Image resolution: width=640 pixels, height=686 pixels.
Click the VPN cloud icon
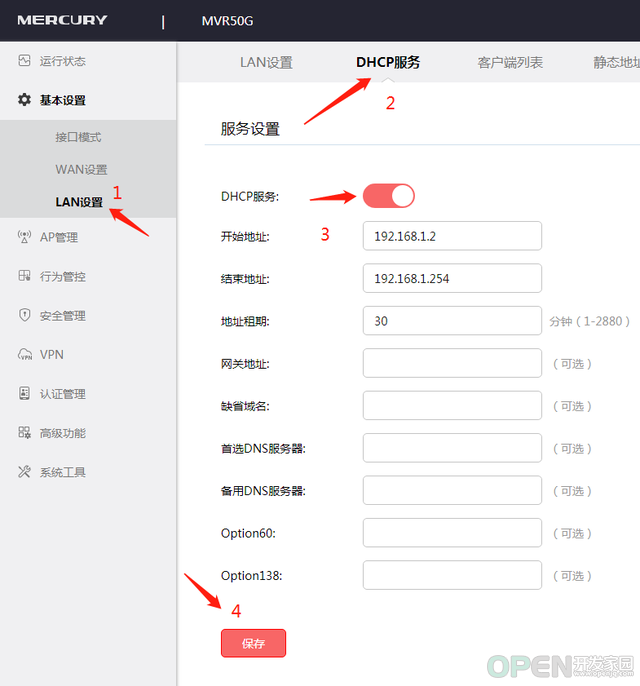tap(24, 354)
